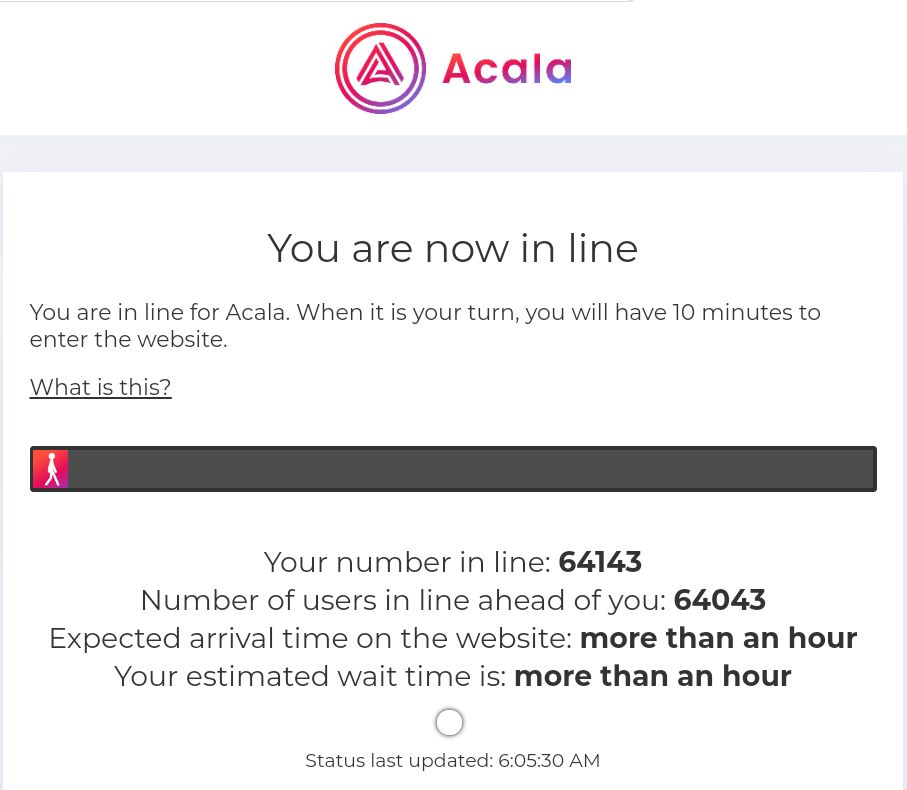Viewport: 907px width, 790px height.
Task: Click the Acala wordmark text
Action: pyautogui.click(x=506, y=69)
